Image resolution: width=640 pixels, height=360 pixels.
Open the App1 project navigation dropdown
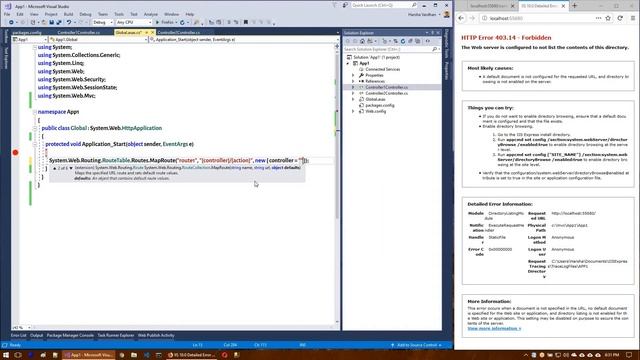click(x=29, y=40)
